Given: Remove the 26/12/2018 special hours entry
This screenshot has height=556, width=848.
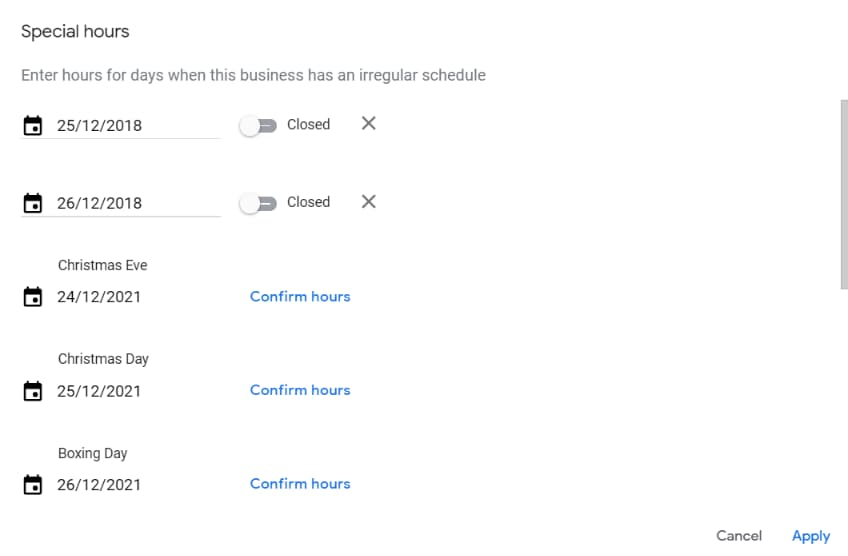Looking at the screenshot, I should point(368,202).
